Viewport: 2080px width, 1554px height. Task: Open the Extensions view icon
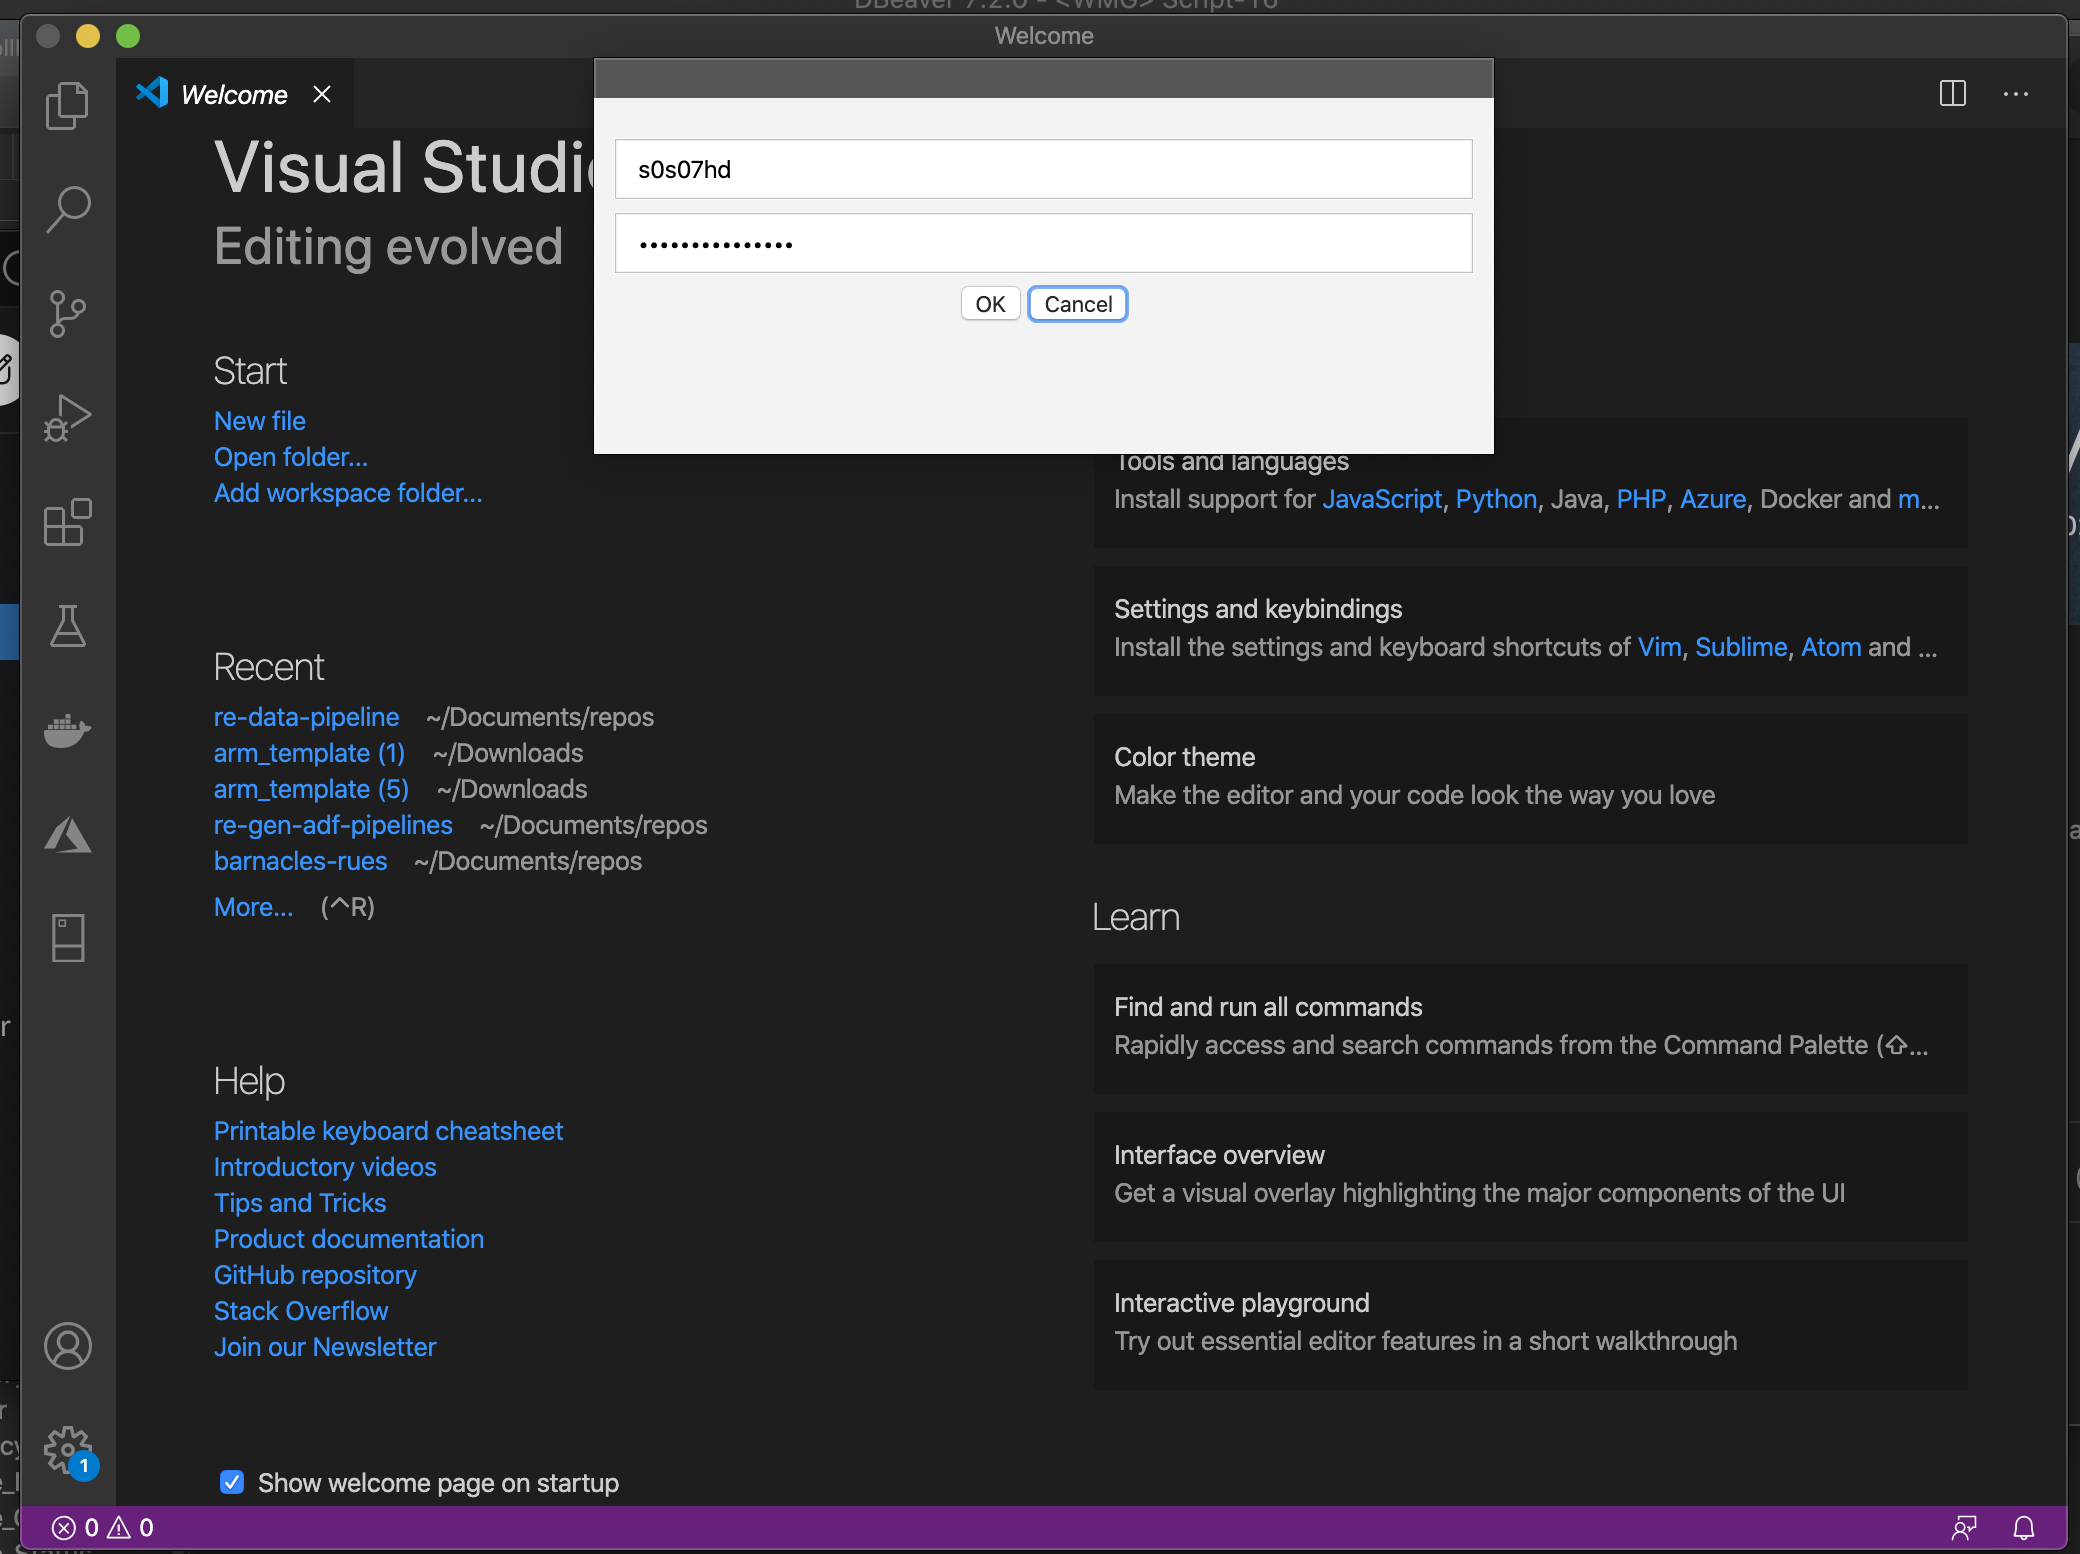point(67,522)
